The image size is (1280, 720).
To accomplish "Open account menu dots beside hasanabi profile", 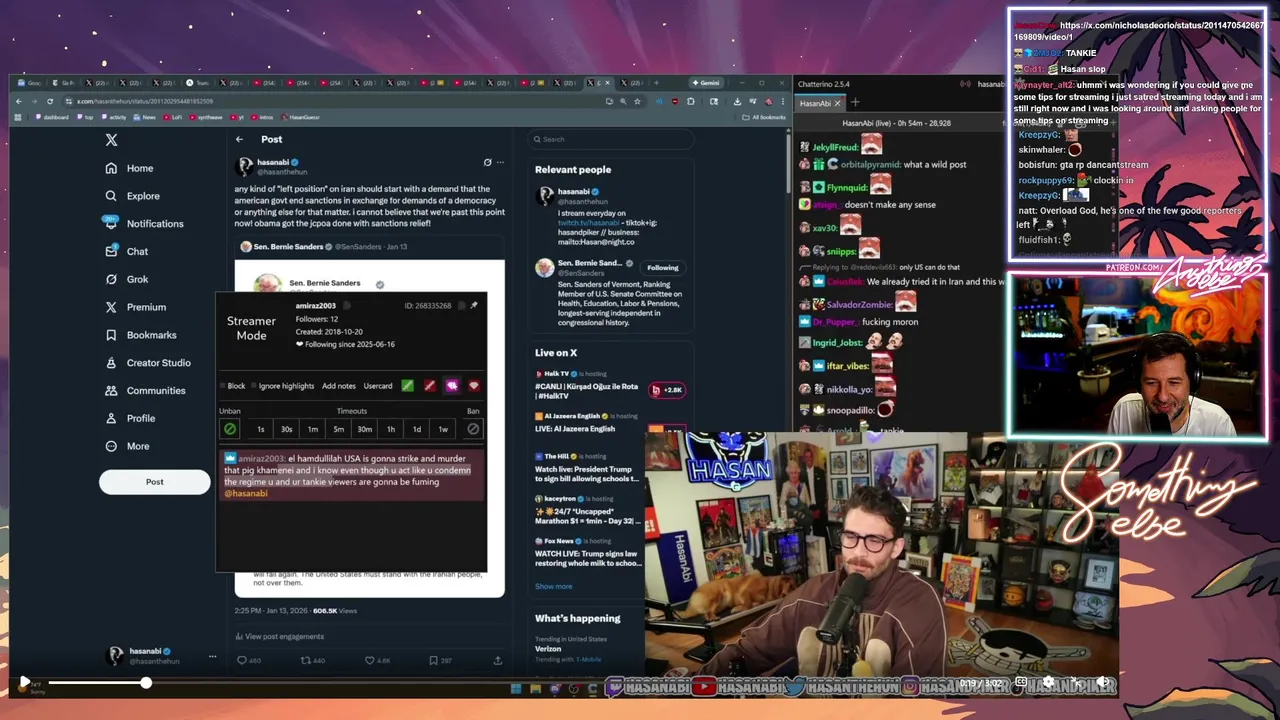I will pos(212,656).
